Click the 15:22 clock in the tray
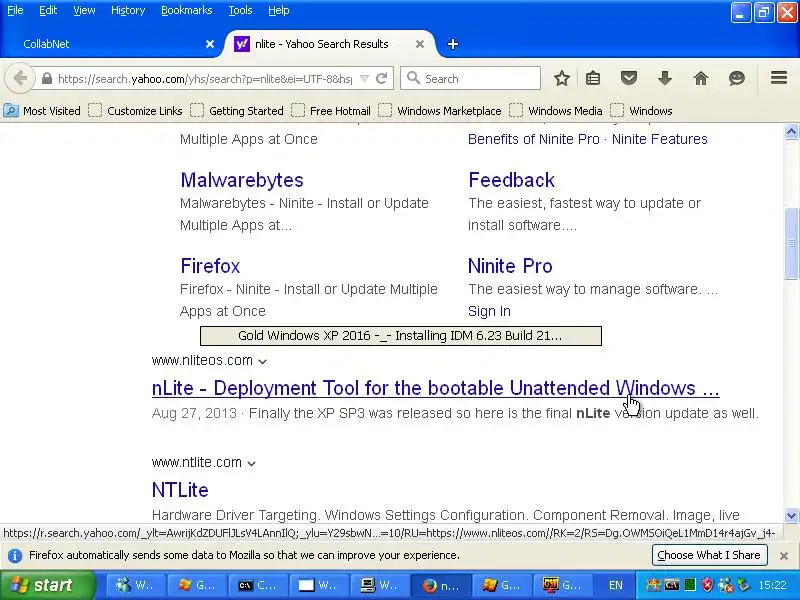 click(772, 585)
